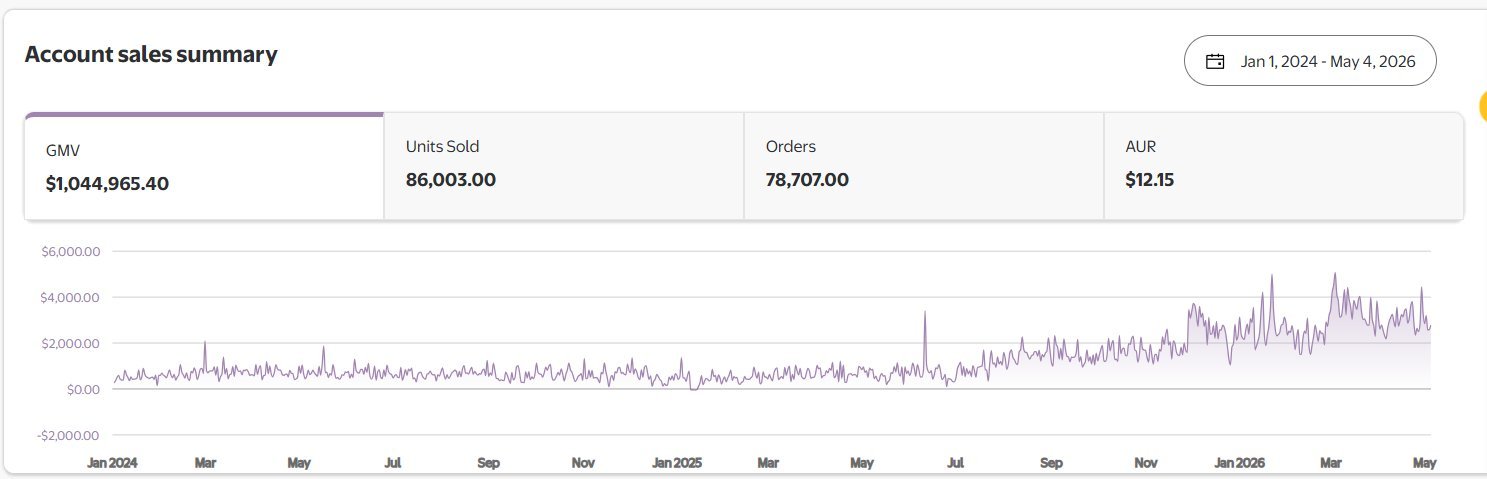Click the 86,003.00 units sold value
Viewport: 1487px width, 479px height.
click(x=451, y=180)
